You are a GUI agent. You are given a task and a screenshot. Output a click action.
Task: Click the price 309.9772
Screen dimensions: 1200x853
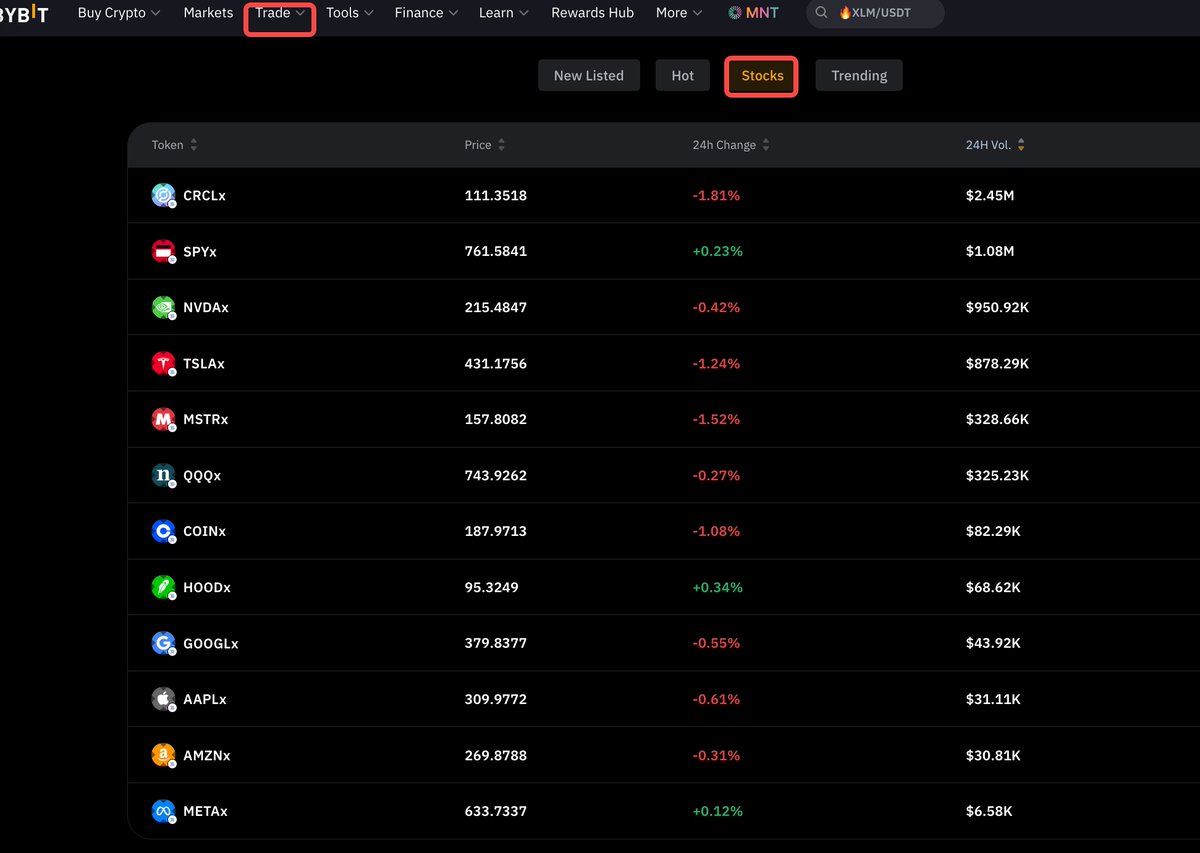coord(496,700)
